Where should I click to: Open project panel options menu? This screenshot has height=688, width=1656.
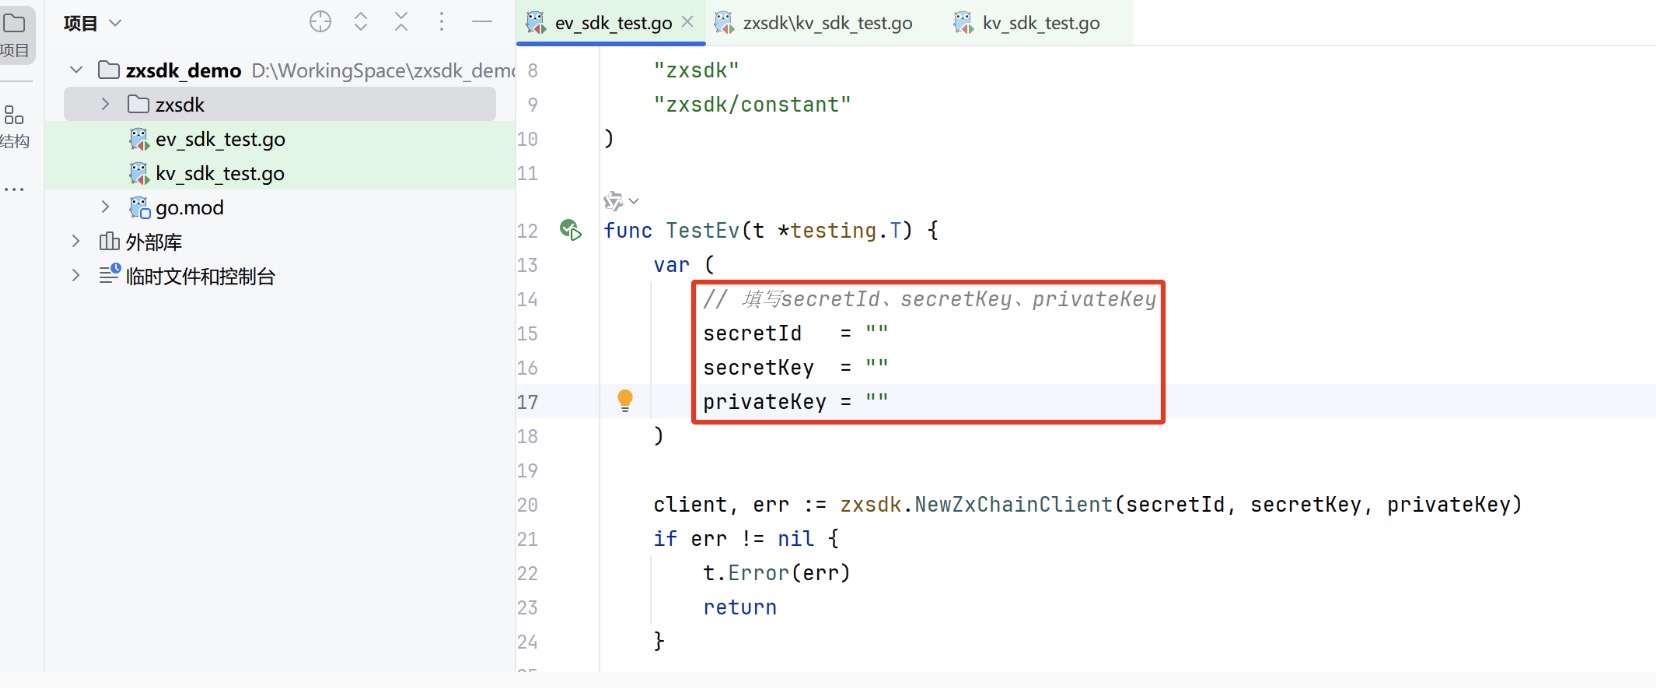[441, 21]
